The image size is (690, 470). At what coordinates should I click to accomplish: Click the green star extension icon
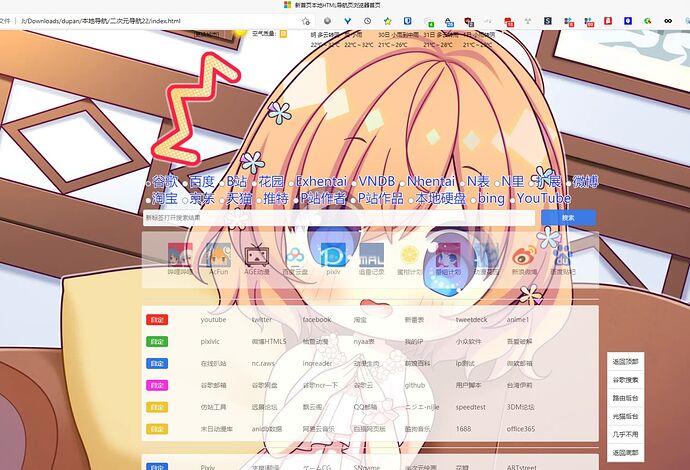click(387, 21)
